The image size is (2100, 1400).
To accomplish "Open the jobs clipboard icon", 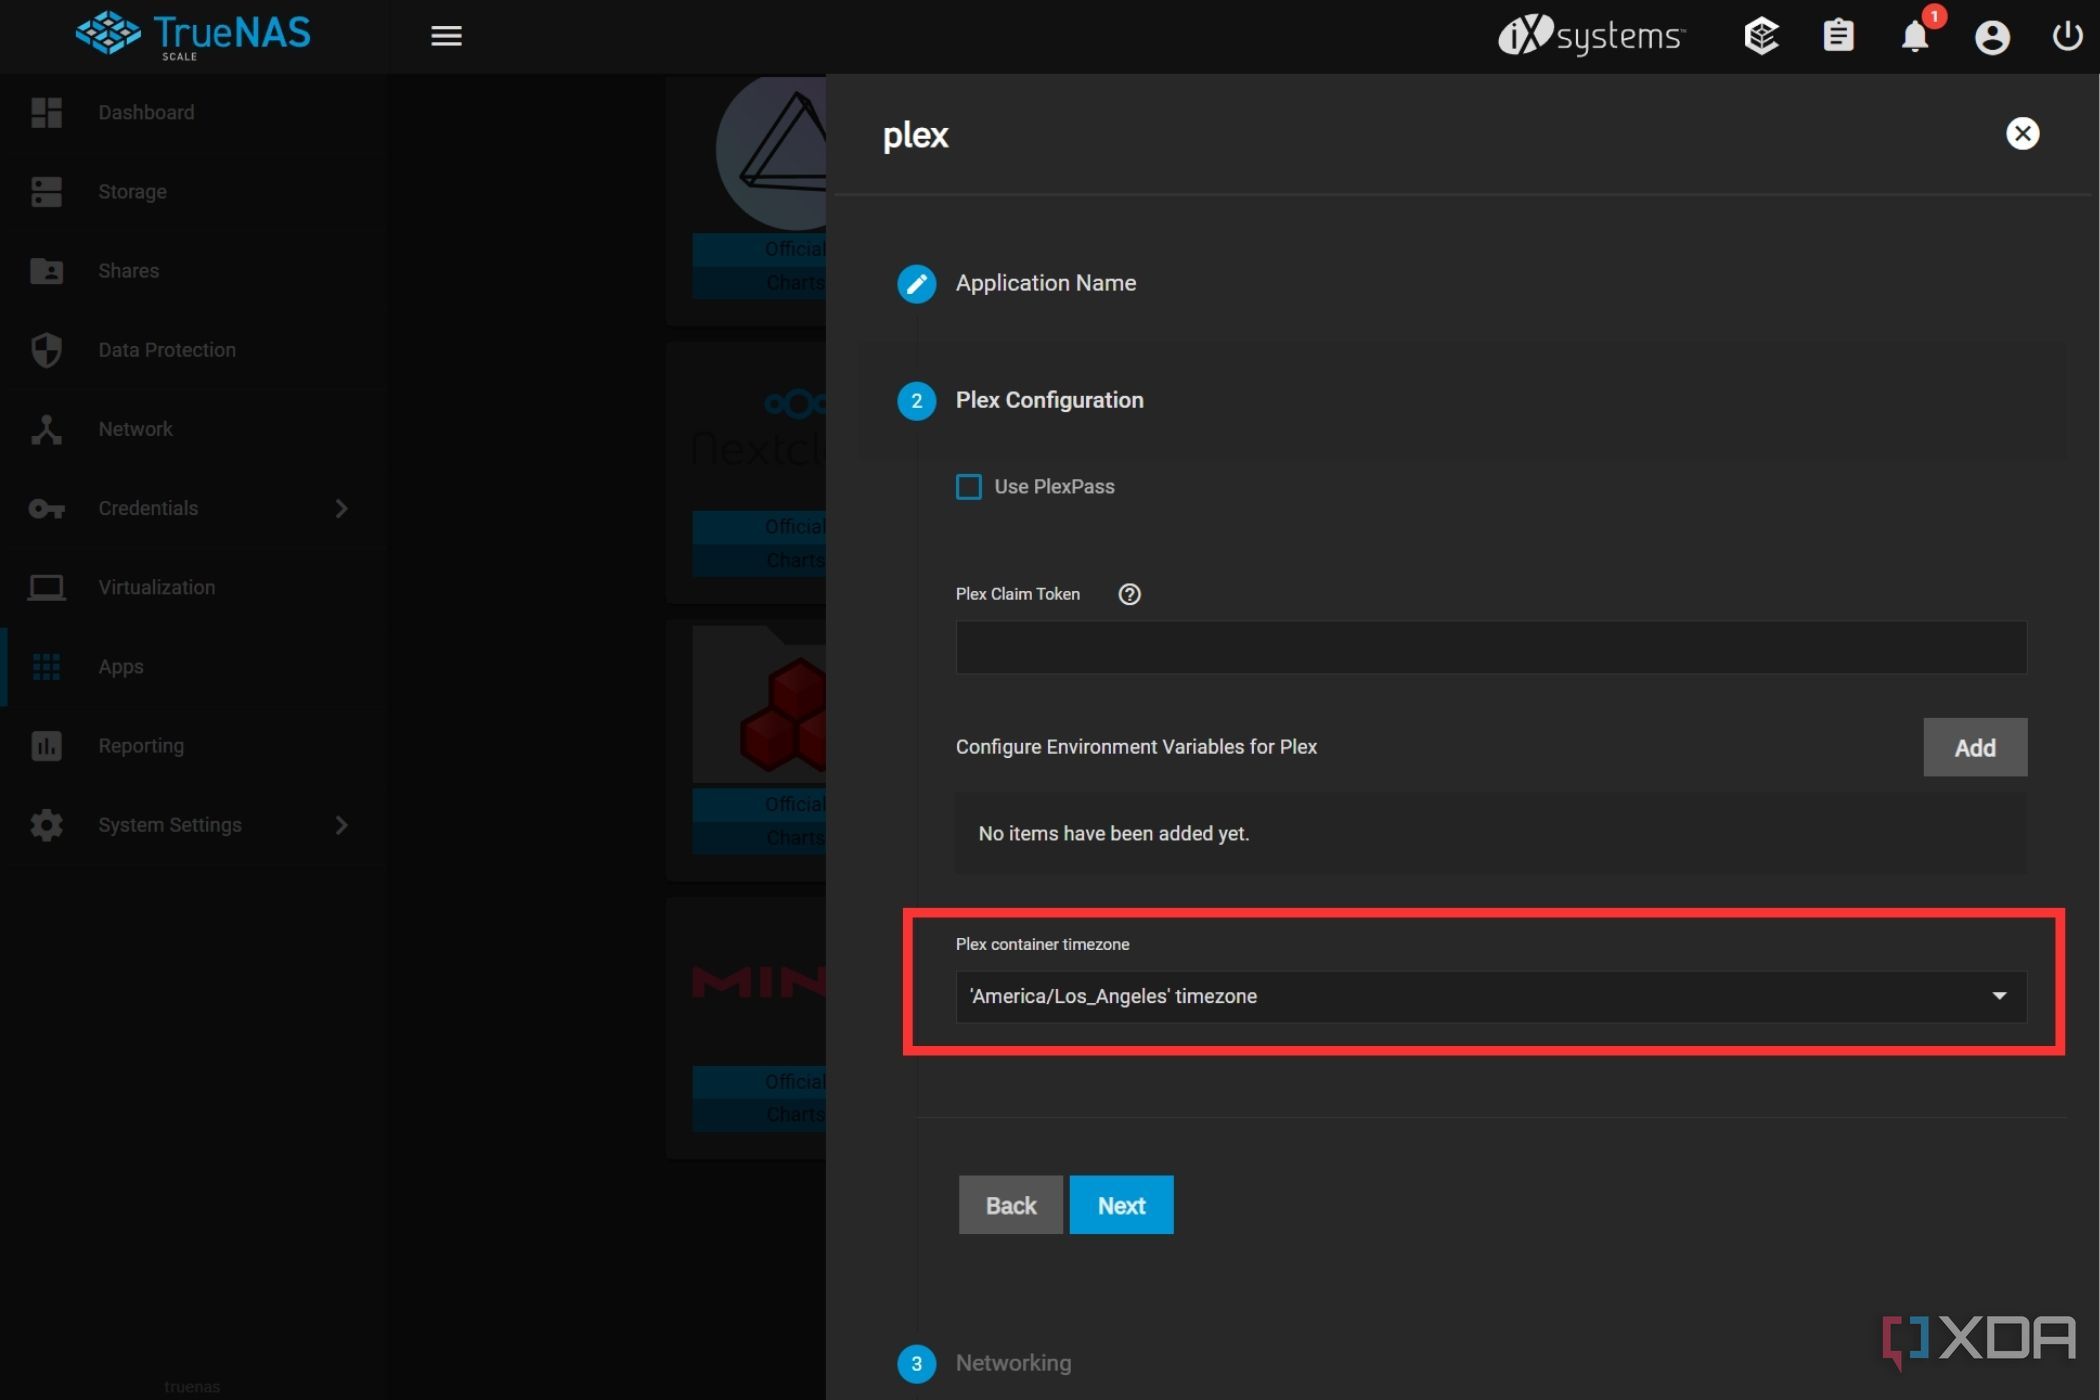I will tap(1838, 36).
